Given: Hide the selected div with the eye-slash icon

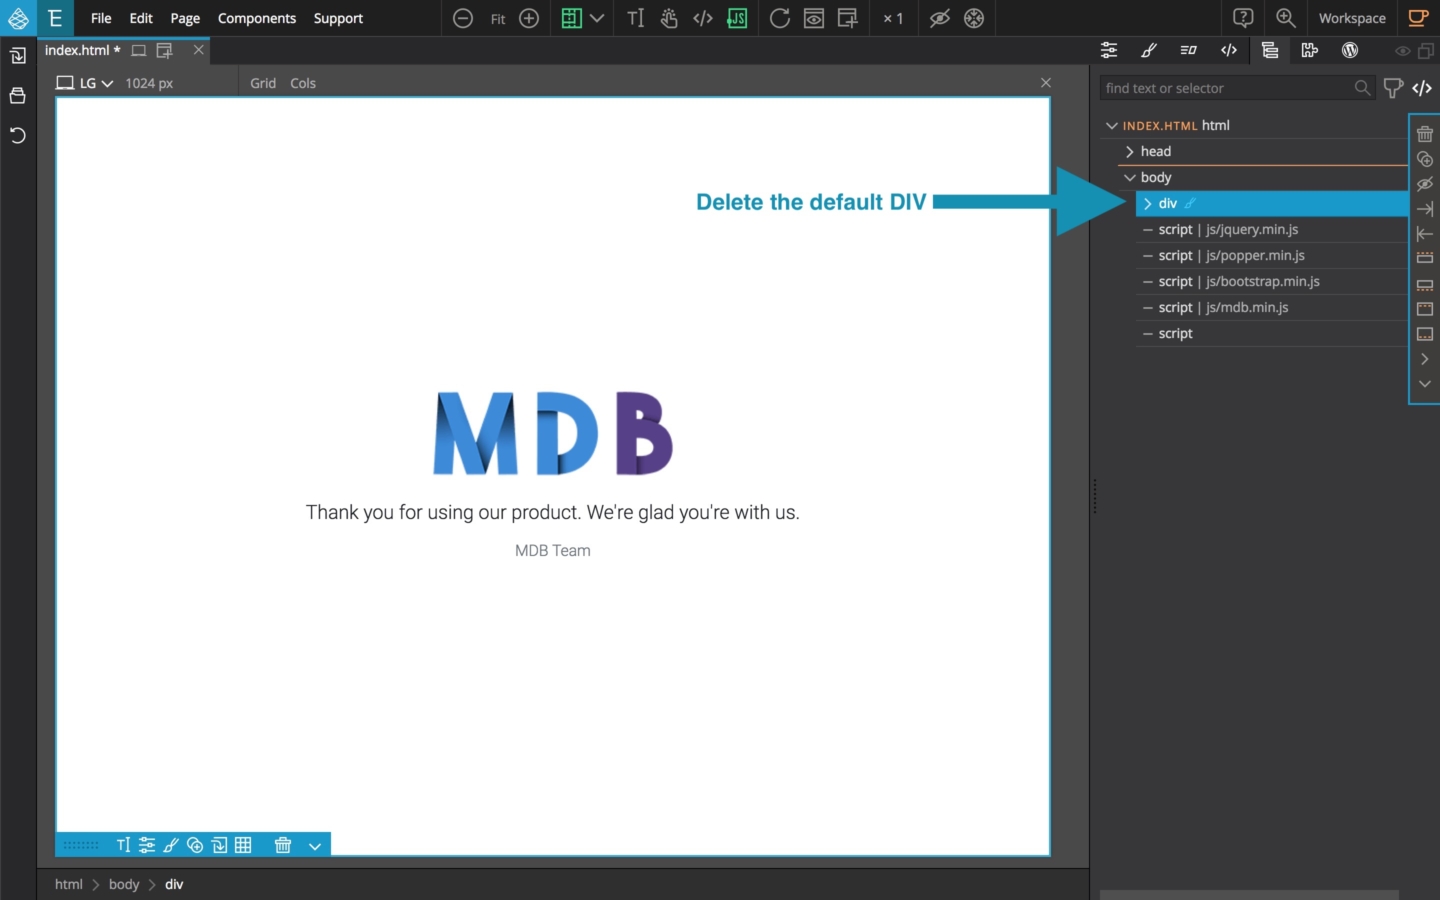Looking at the screenshot, I should click(x=1424, y=184).
